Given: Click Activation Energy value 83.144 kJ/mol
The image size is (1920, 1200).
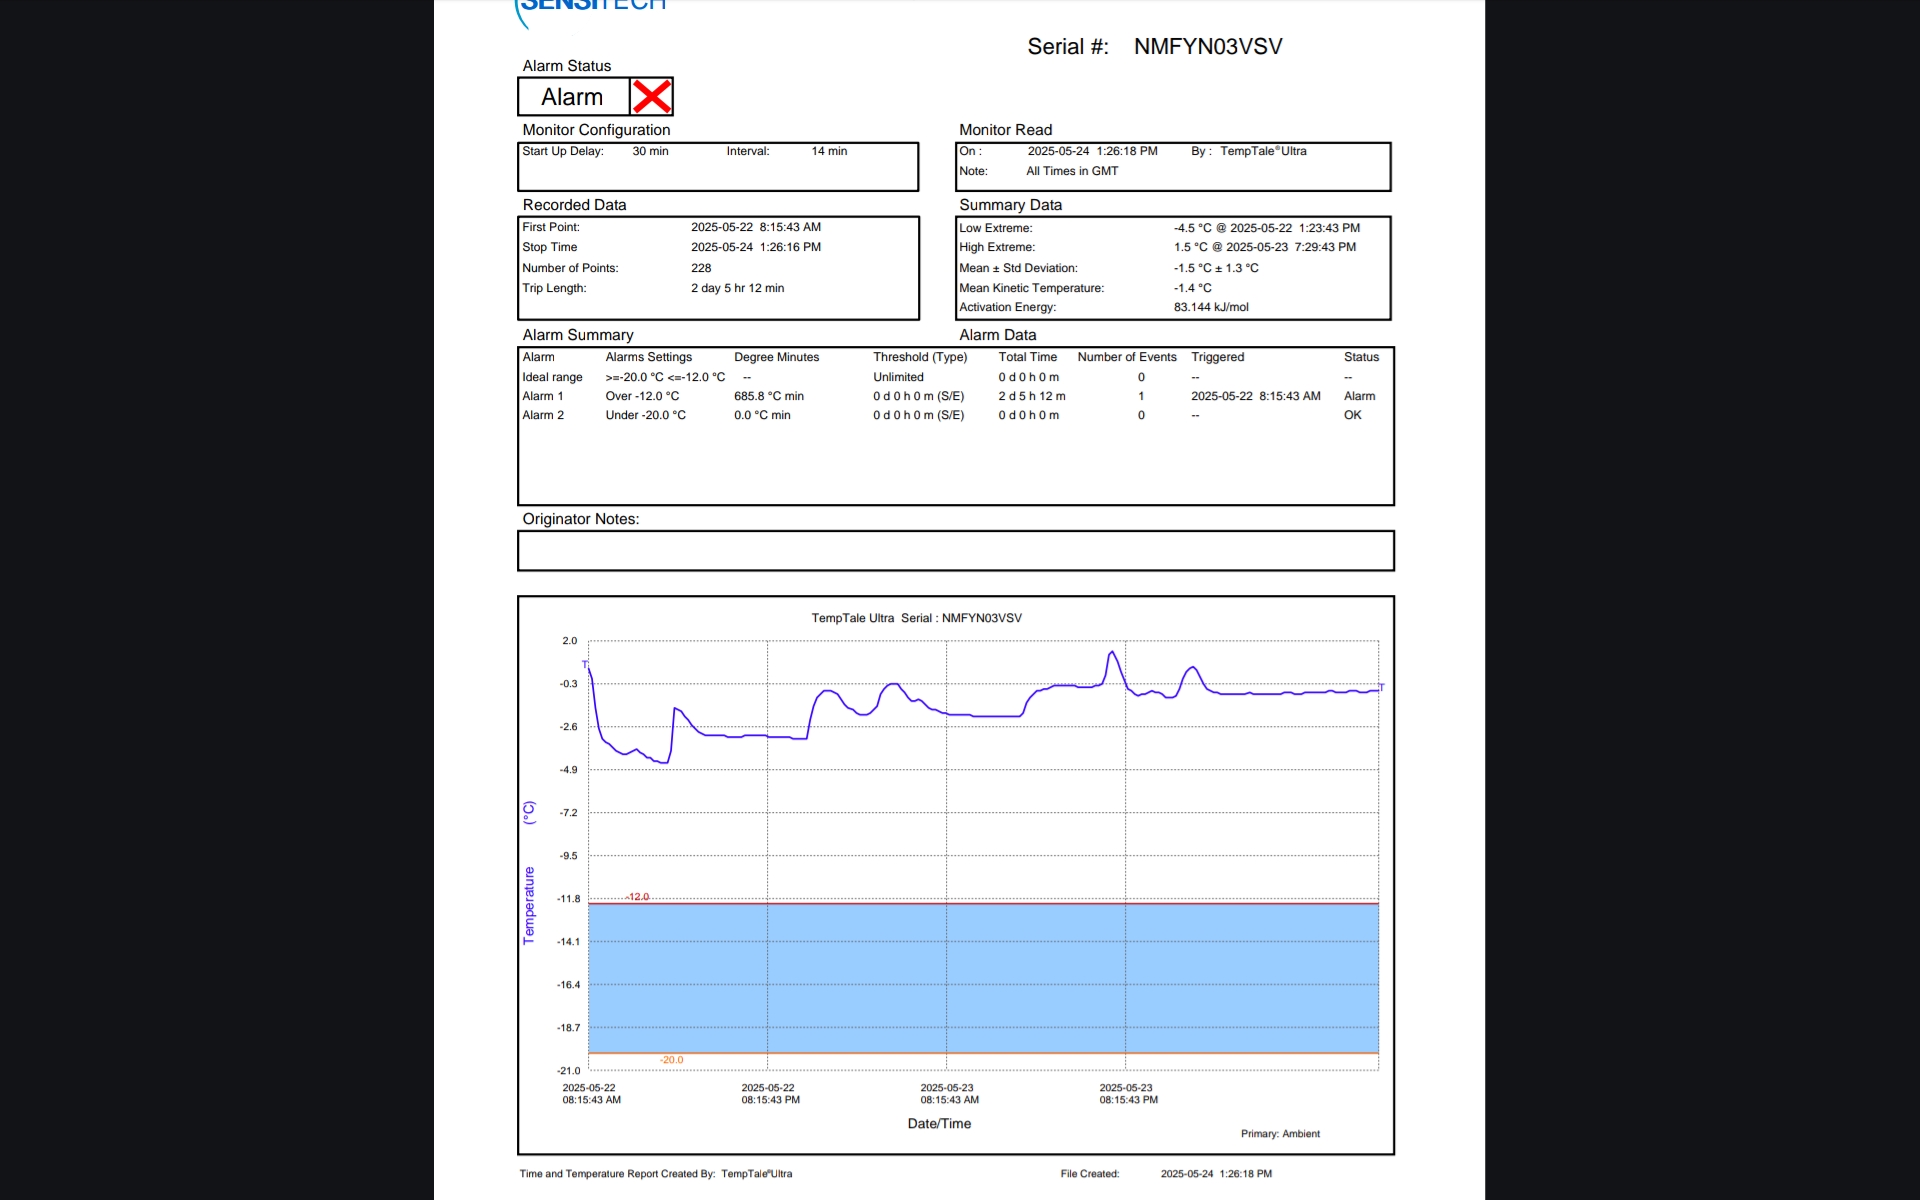Looking at the screenshot, I should pyautogui.click(x=1211, y=307).
